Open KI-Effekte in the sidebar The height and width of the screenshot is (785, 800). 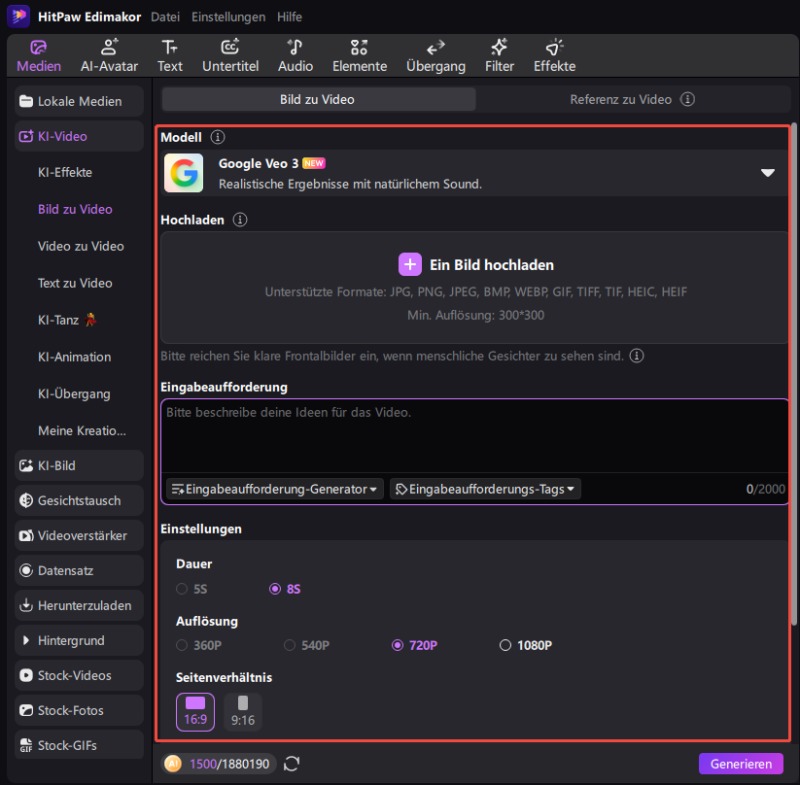(65, 172)
